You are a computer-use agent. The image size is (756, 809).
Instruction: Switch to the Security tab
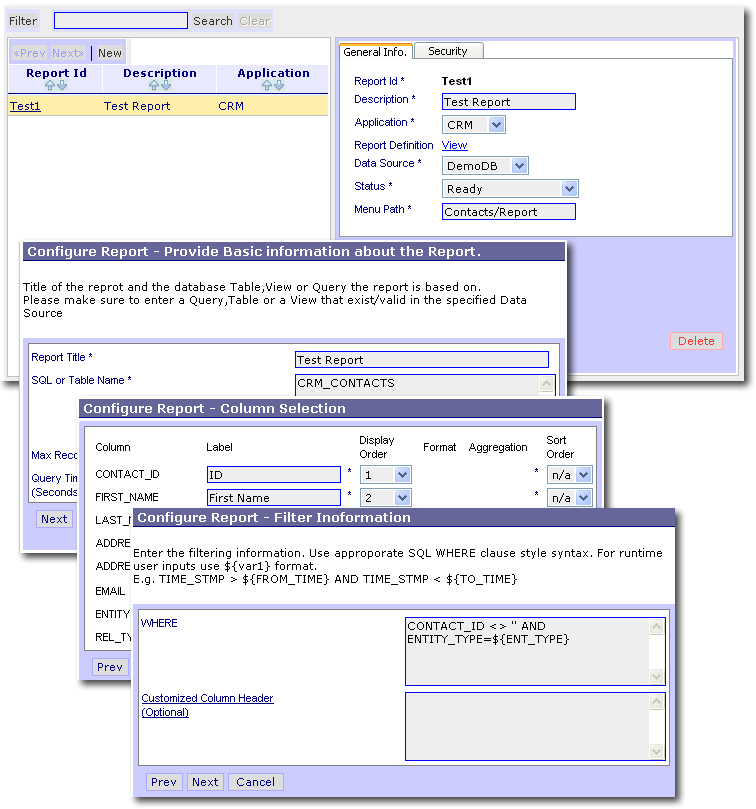tap(448, 51)
